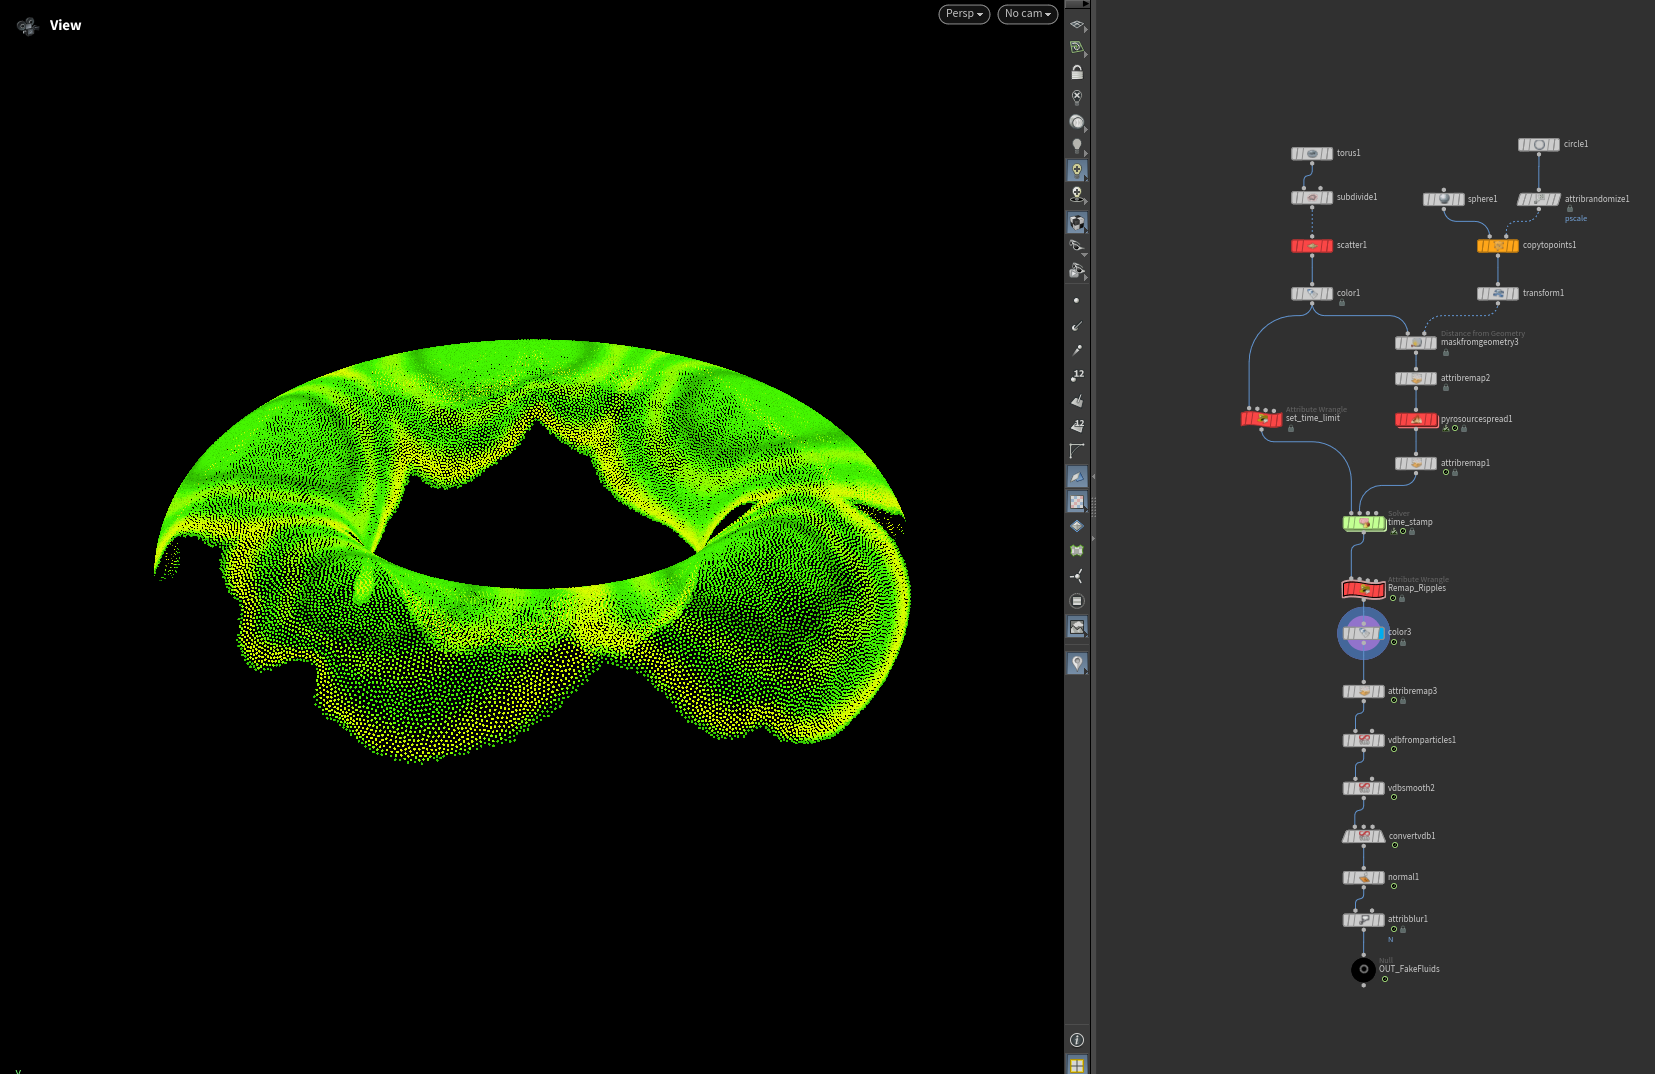Click the primitive numbers display icon
Image resolution: width=1655 pixels, height=1074 pixels.
pos(1077,425)
